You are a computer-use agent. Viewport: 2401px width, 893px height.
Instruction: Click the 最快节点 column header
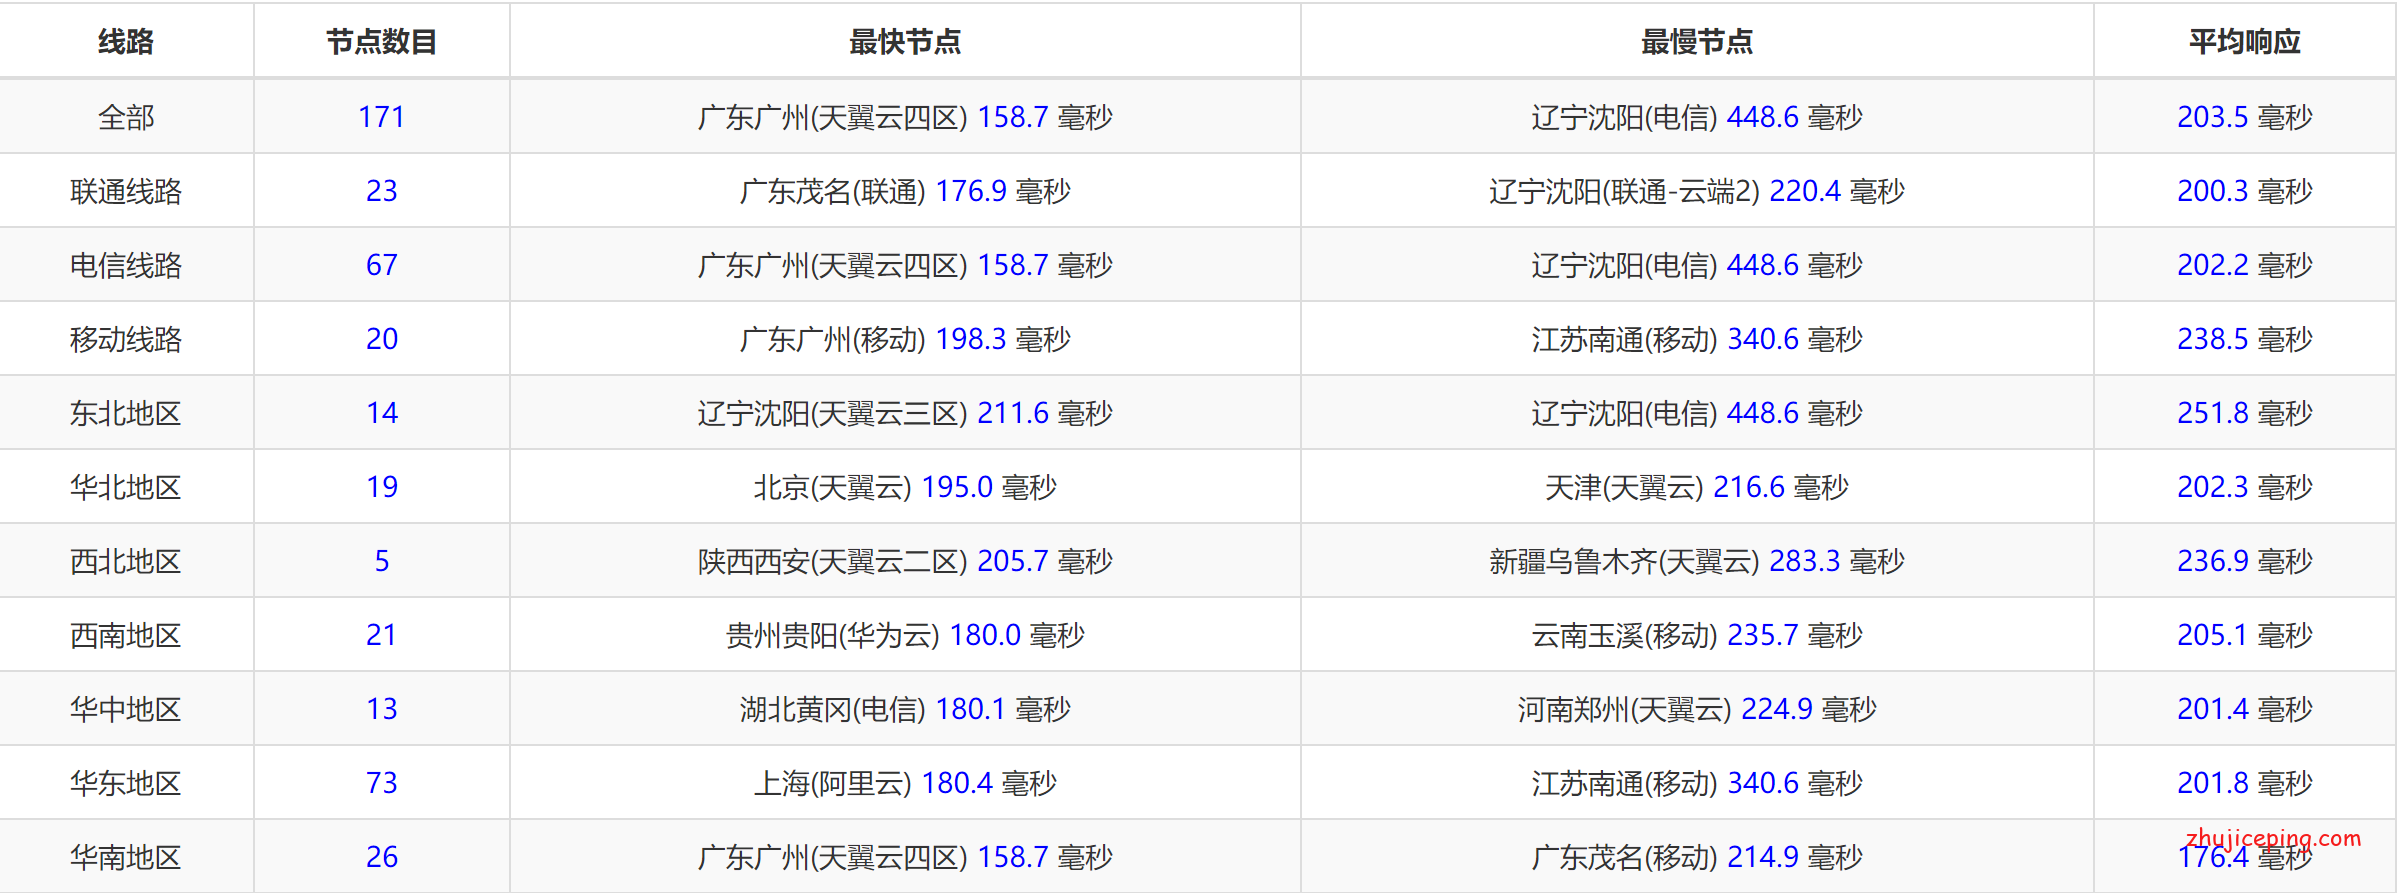[x=905, y=42]
